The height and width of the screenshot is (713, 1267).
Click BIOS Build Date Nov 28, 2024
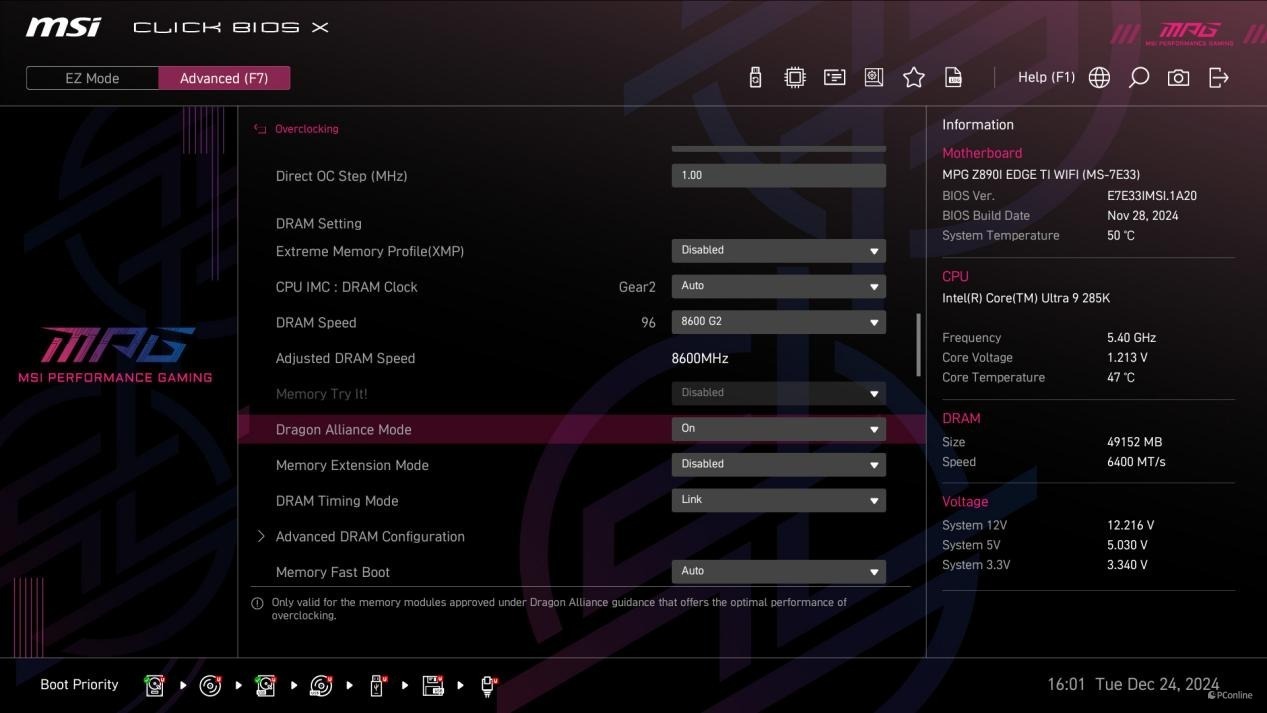point(1143,216)
